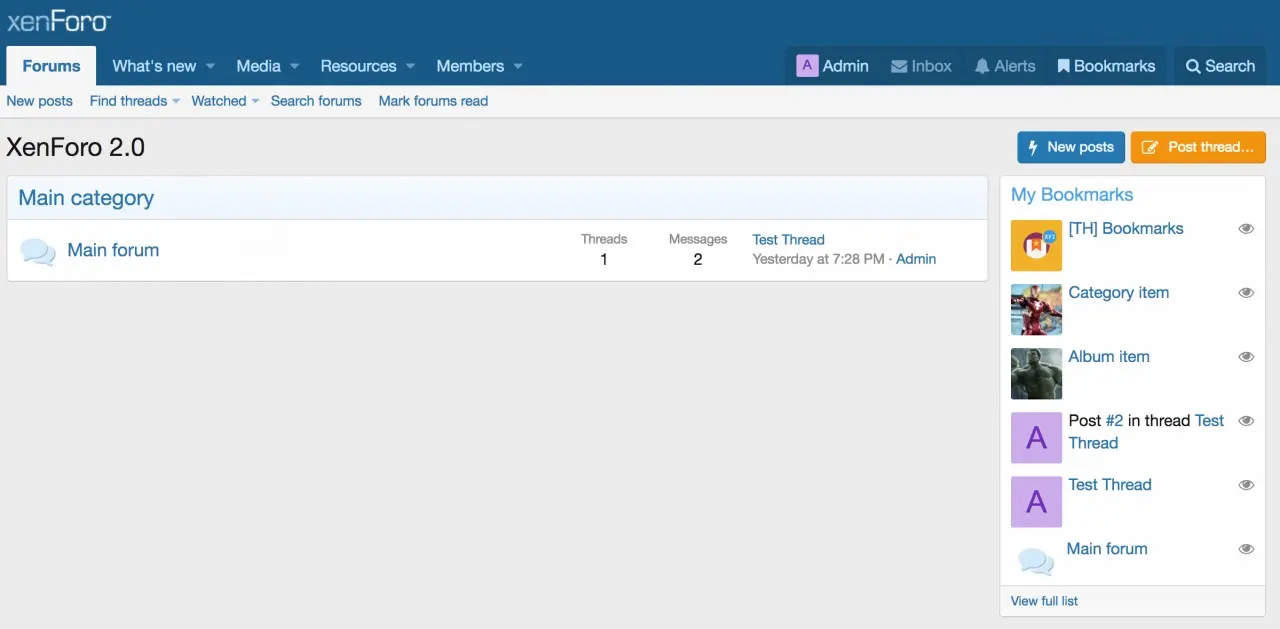The height and width of the screenshot is (629, 1280).
Task: Click the avatar beside Post #2 bookmark
Action: pos(1036,438)
